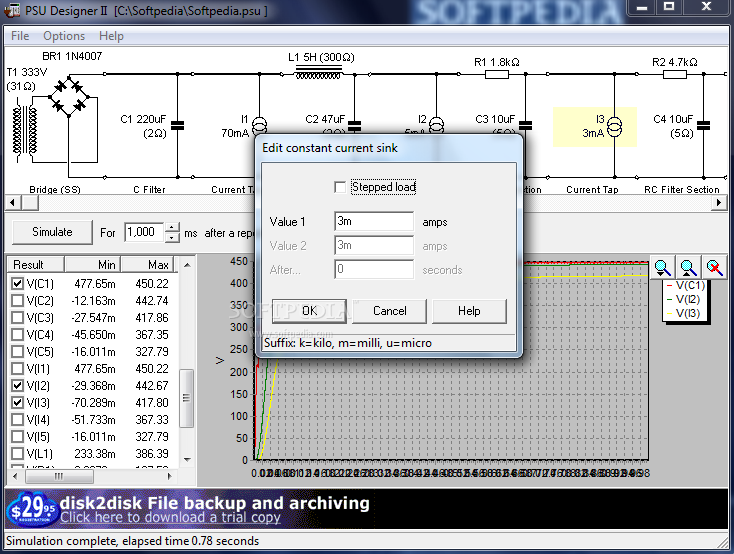Click V(C1) max value 450.22
734x554 pixels.
152,284
